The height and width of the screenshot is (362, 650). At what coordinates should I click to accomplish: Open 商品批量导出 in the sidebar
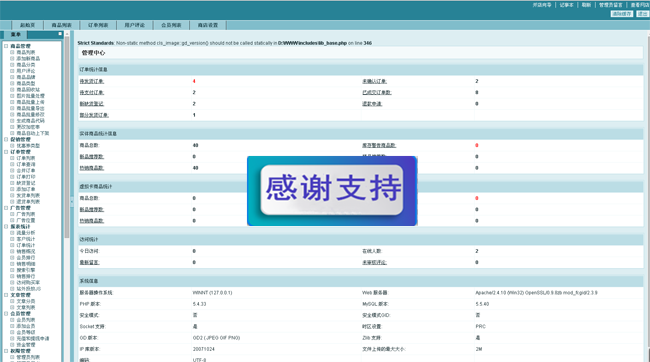[x=30, y=108]
